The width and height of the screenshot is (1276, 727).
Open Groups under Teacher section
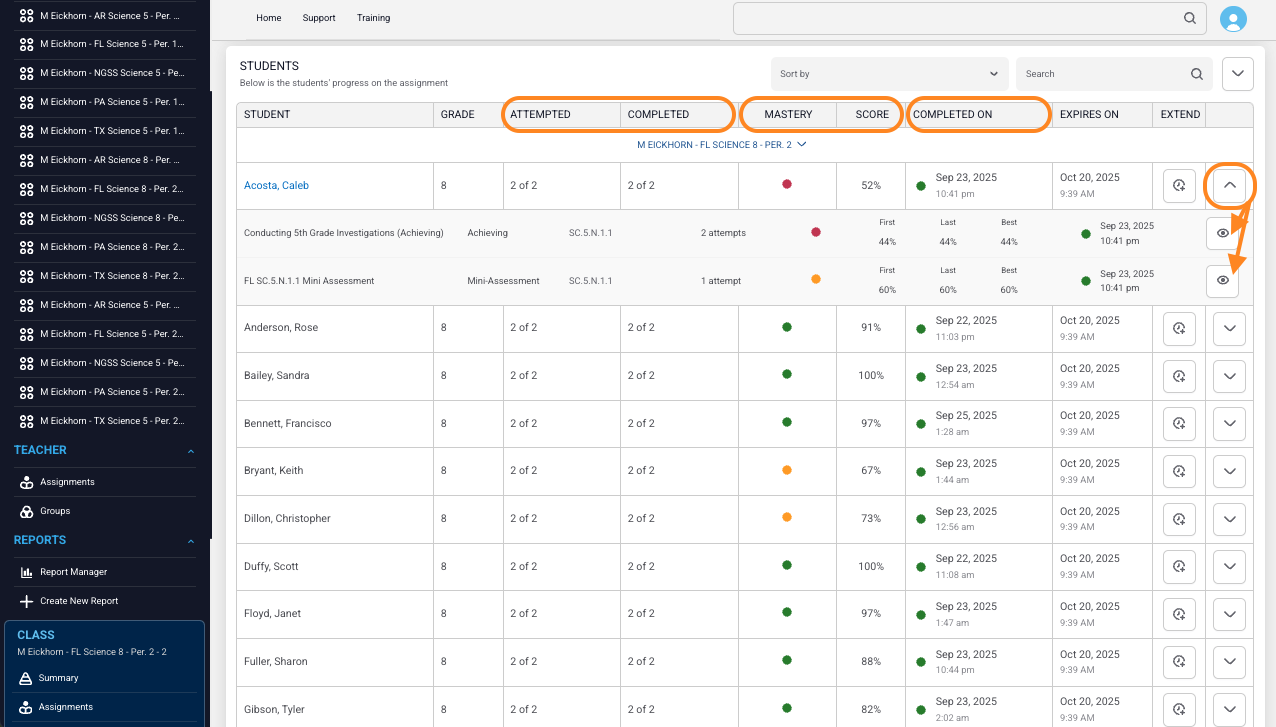pyautogui.click(x=55, y=511)
